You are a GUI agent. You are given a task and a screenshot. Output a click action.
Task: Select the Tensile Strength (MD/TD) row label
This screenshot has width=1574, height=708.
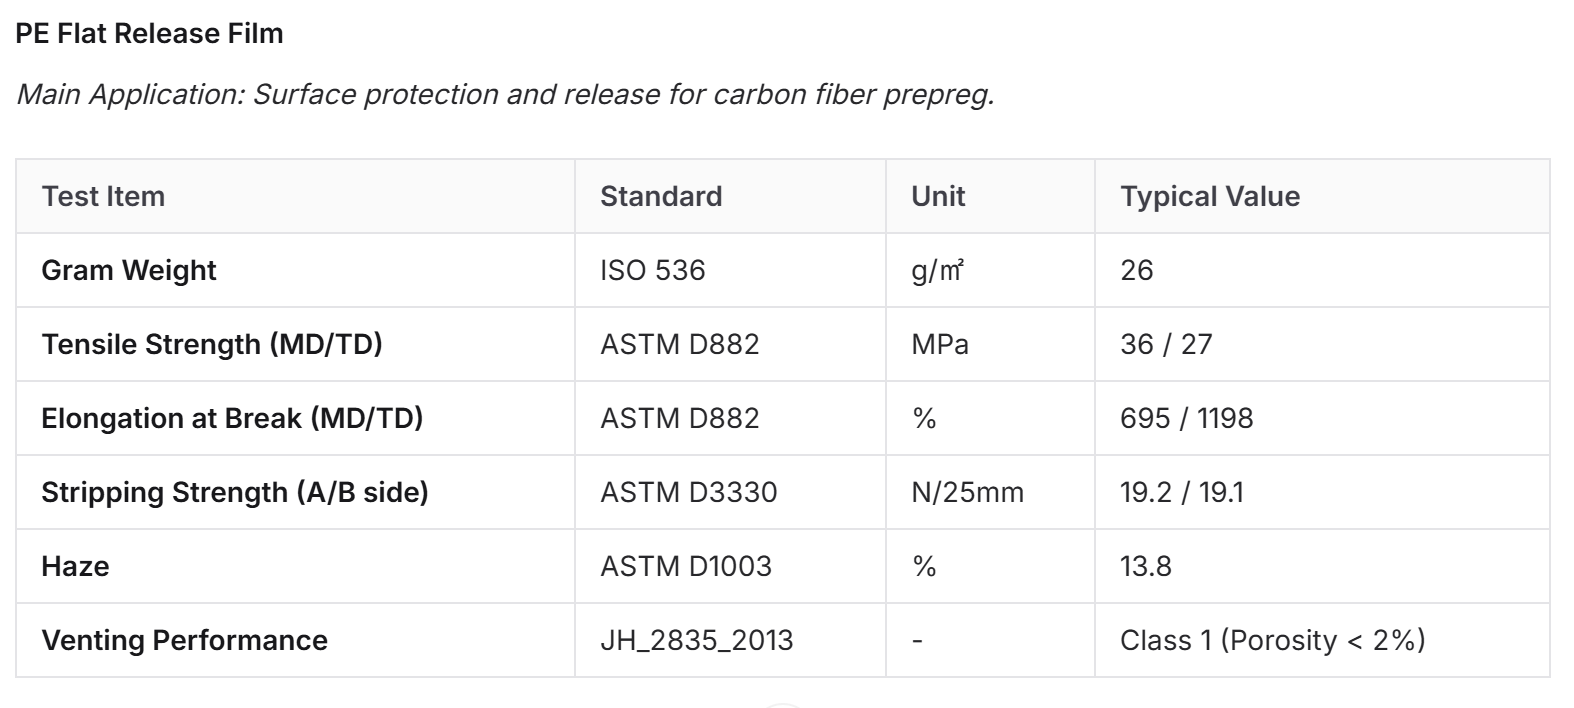212,344
